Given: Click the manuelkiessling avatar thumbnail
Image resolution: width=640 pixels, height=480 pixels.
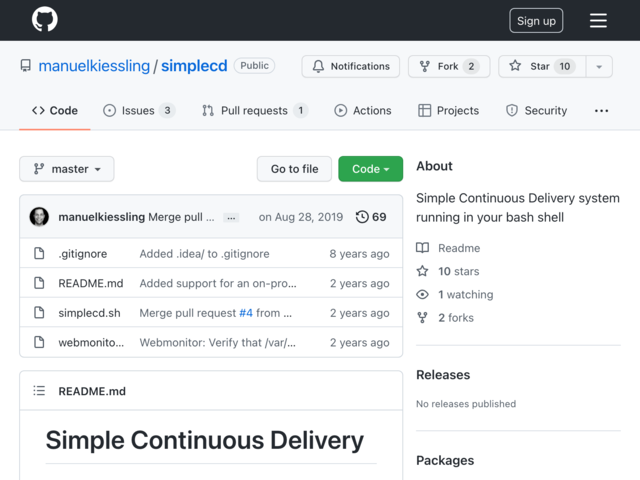Looking at the screenshot, I should [x=39, y=217].
